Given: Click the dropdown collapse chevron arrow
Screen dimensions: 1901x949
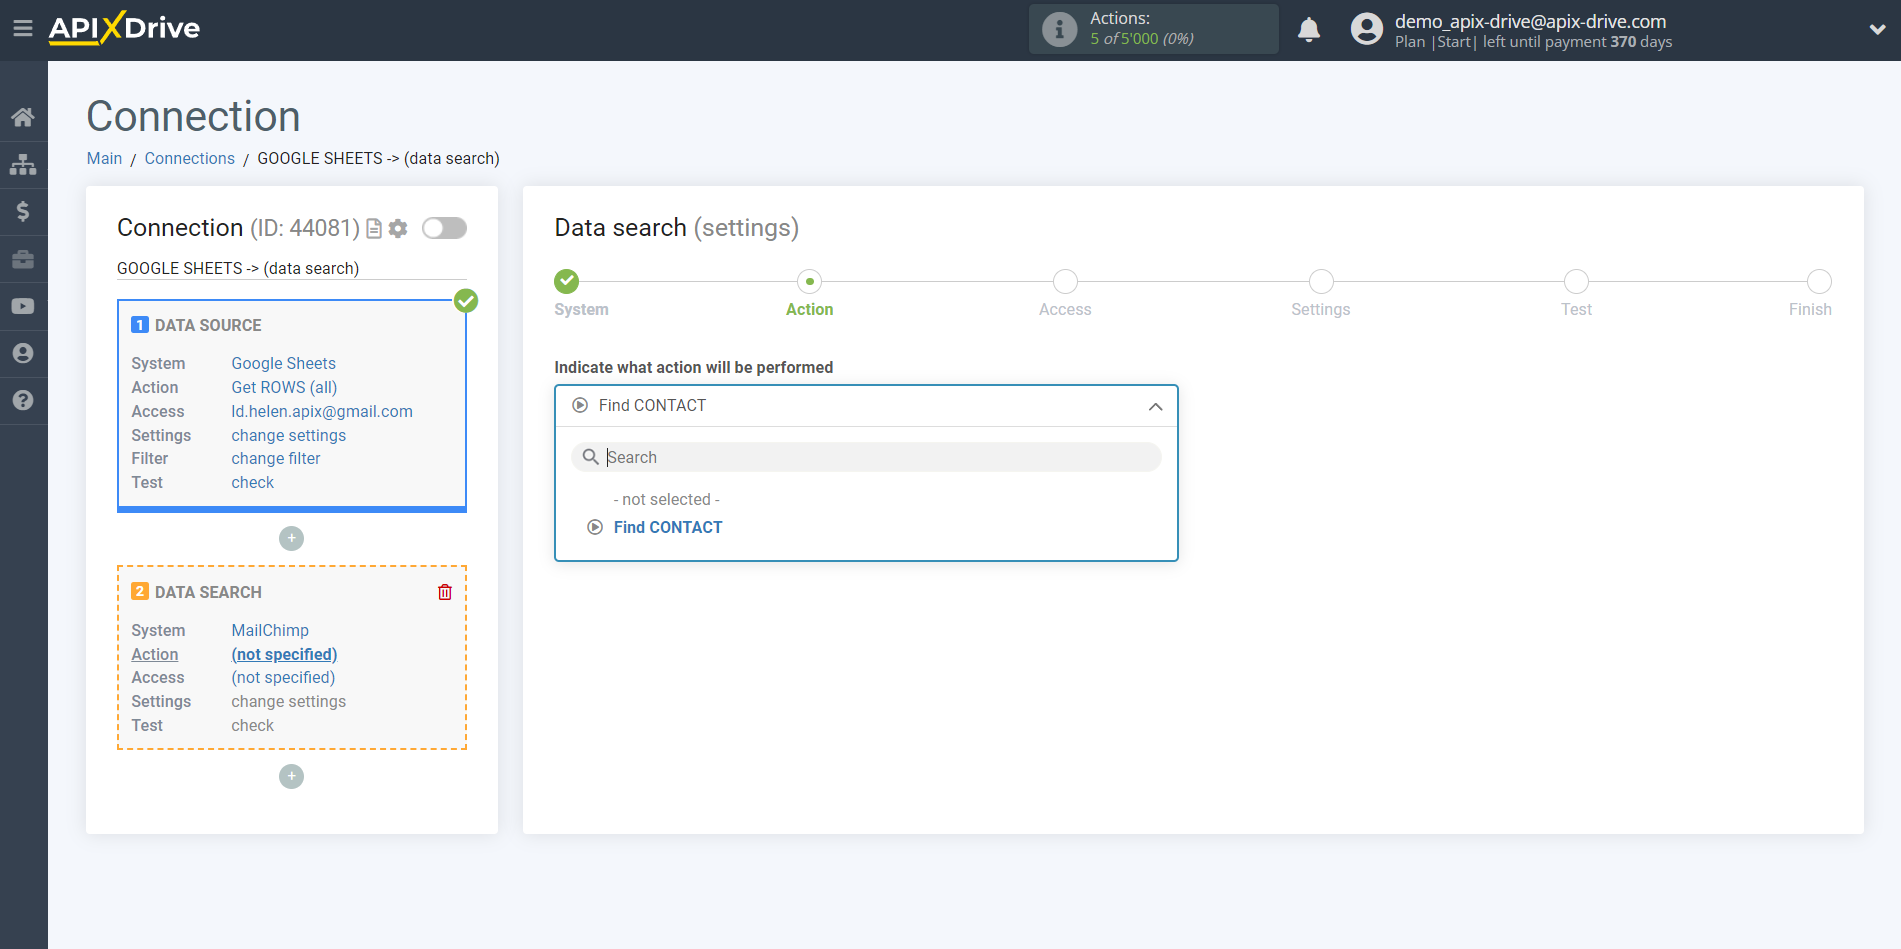Looking at the screenshot, I should point(1155,406).
